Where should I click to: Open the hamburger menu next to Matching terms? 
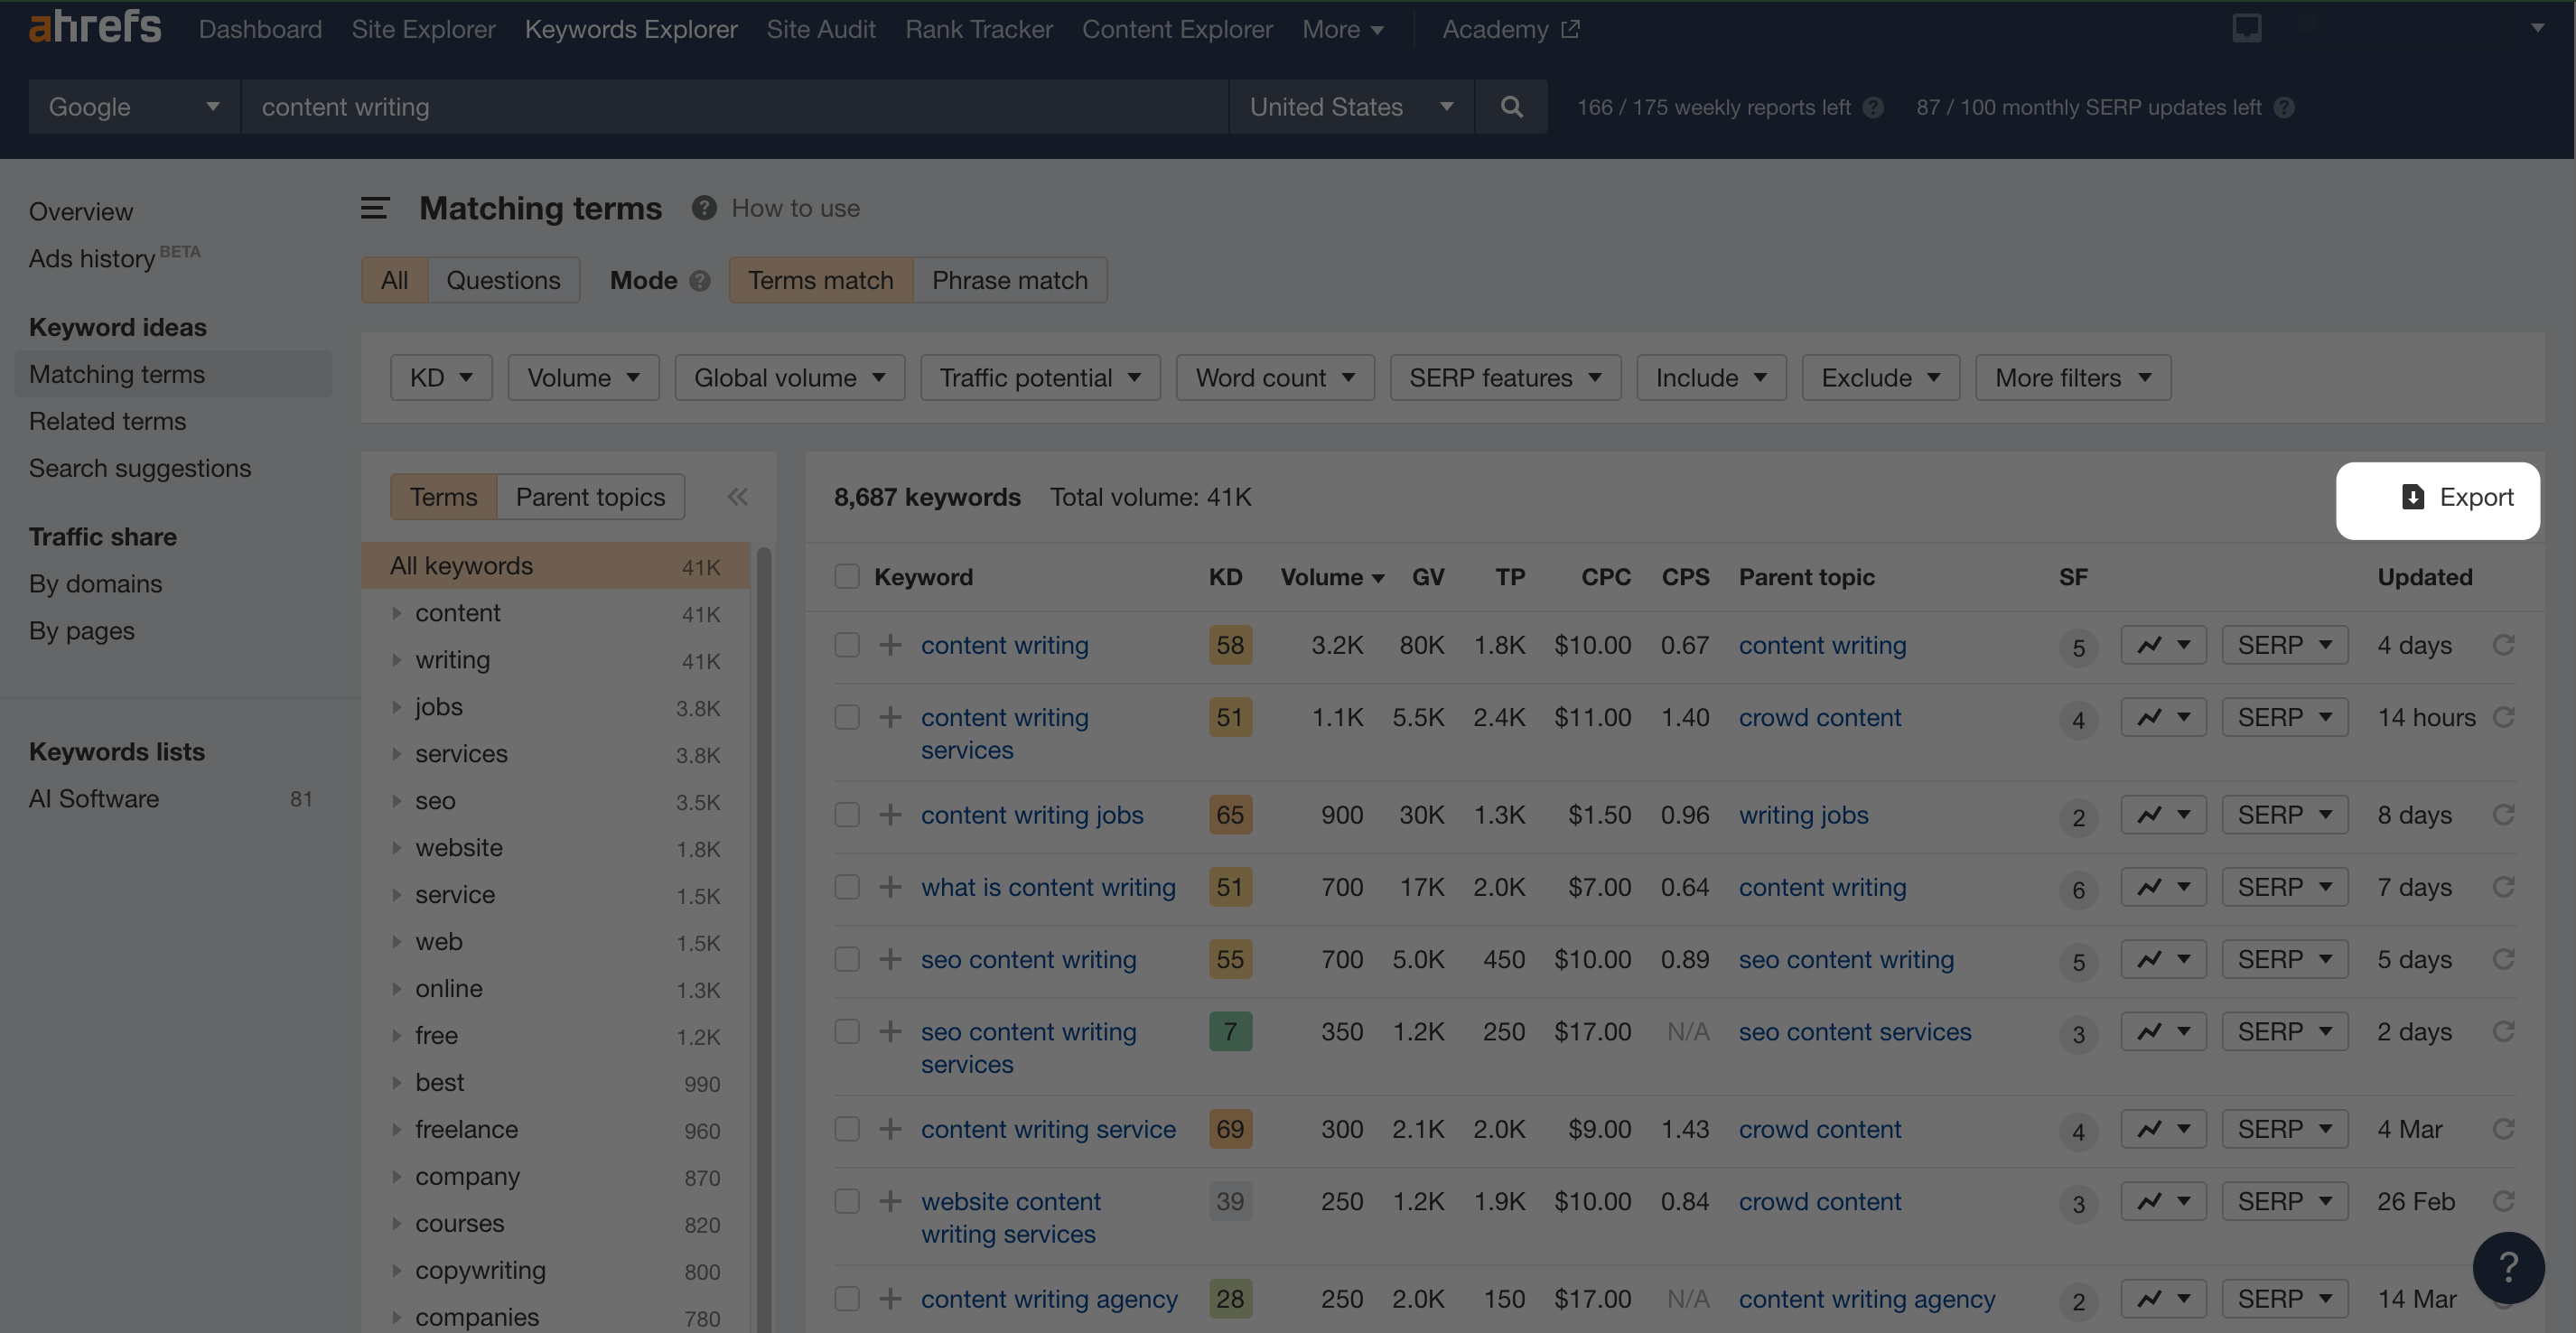pos(375,208)
